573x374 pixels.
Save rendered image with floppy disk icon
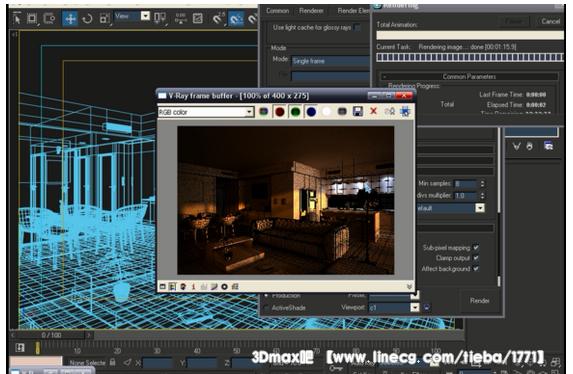(358, 112)
